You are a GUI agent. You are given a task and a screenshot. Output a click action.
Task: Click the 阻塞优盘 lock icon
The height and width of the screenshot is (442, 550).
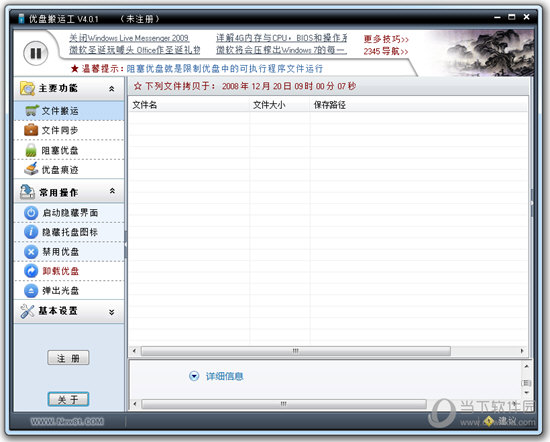click(31, 150)
